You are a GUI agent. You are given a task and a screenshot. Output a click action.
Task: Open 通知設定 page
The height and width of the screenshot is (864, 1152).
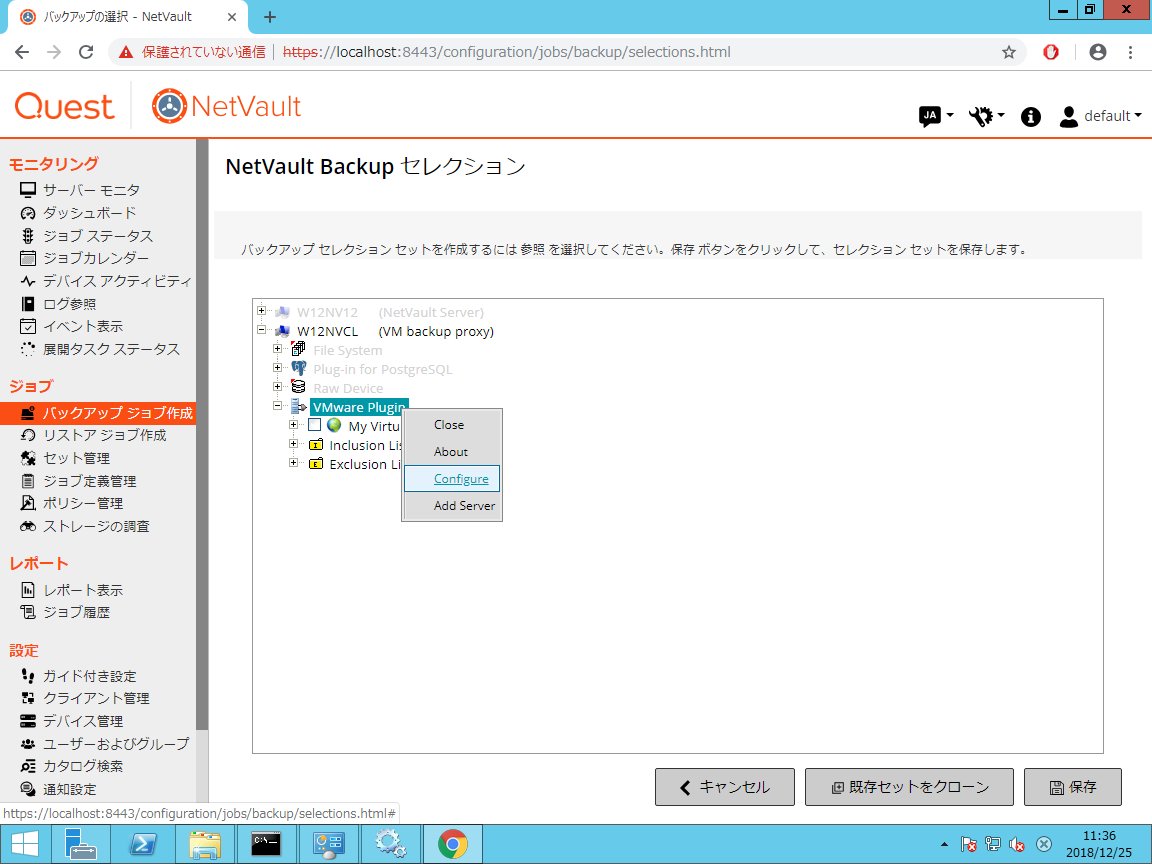(69, 789)
